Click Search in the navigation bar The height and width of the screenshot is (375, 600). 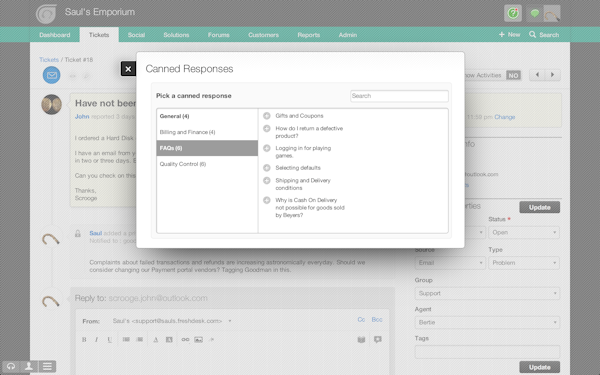tap(544, 35)
